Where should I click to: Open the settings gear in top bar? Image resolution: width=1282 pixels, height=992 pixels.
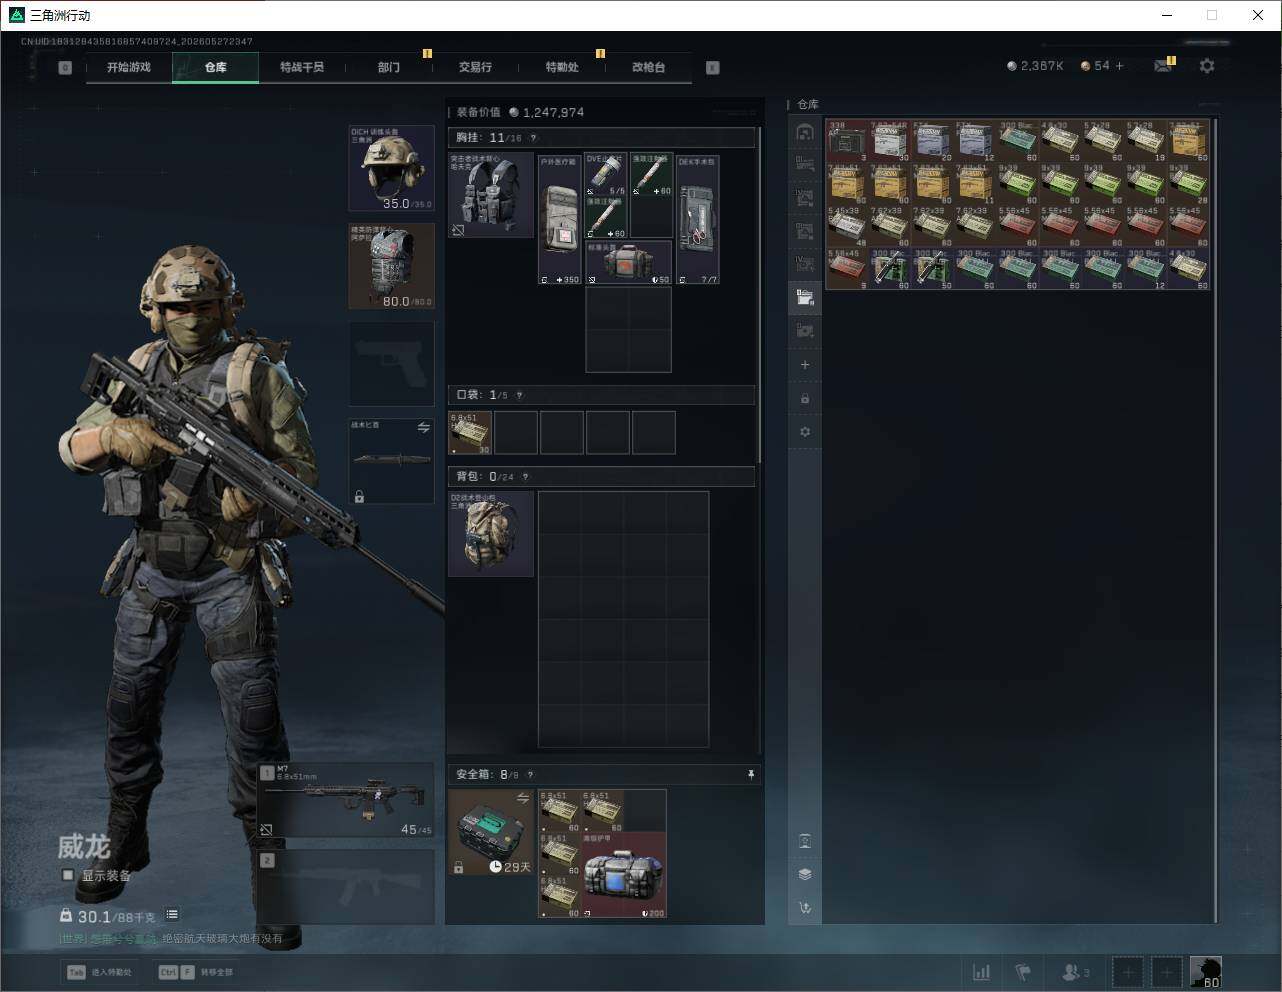pyautogui.click(x=1207, y=66)
